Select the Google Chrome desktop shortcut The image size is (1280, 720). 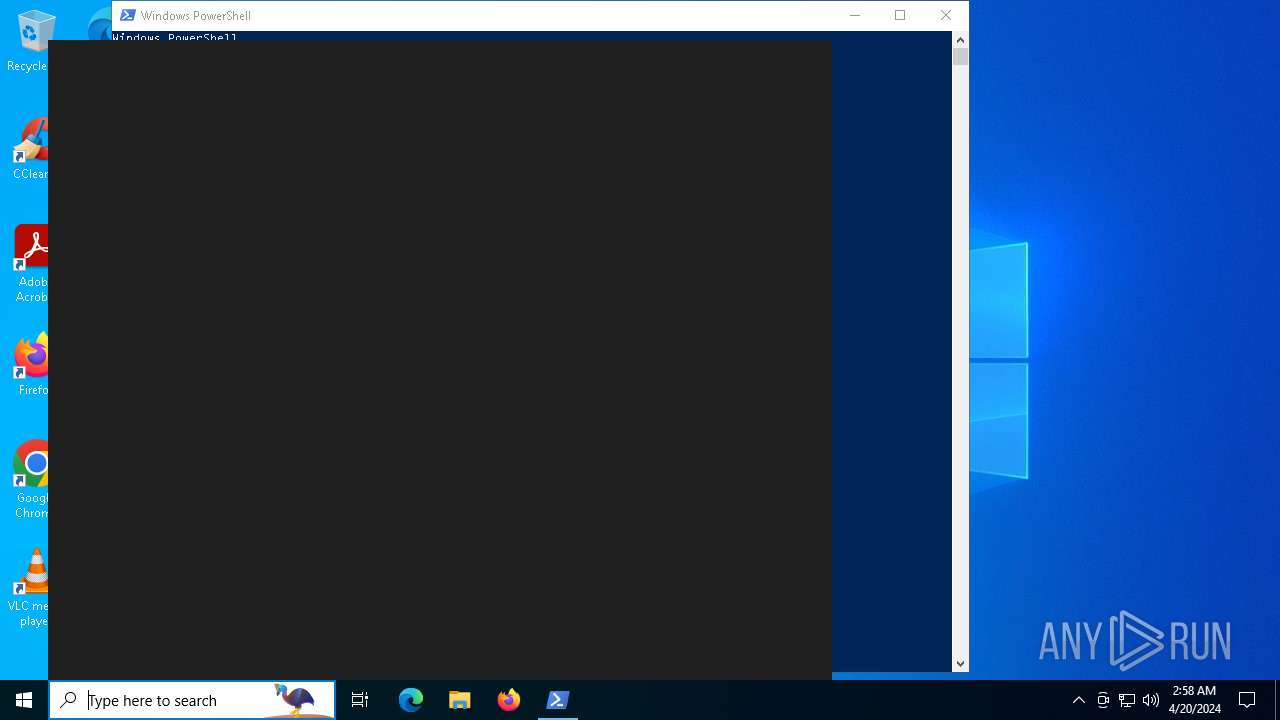click(30, 480)
